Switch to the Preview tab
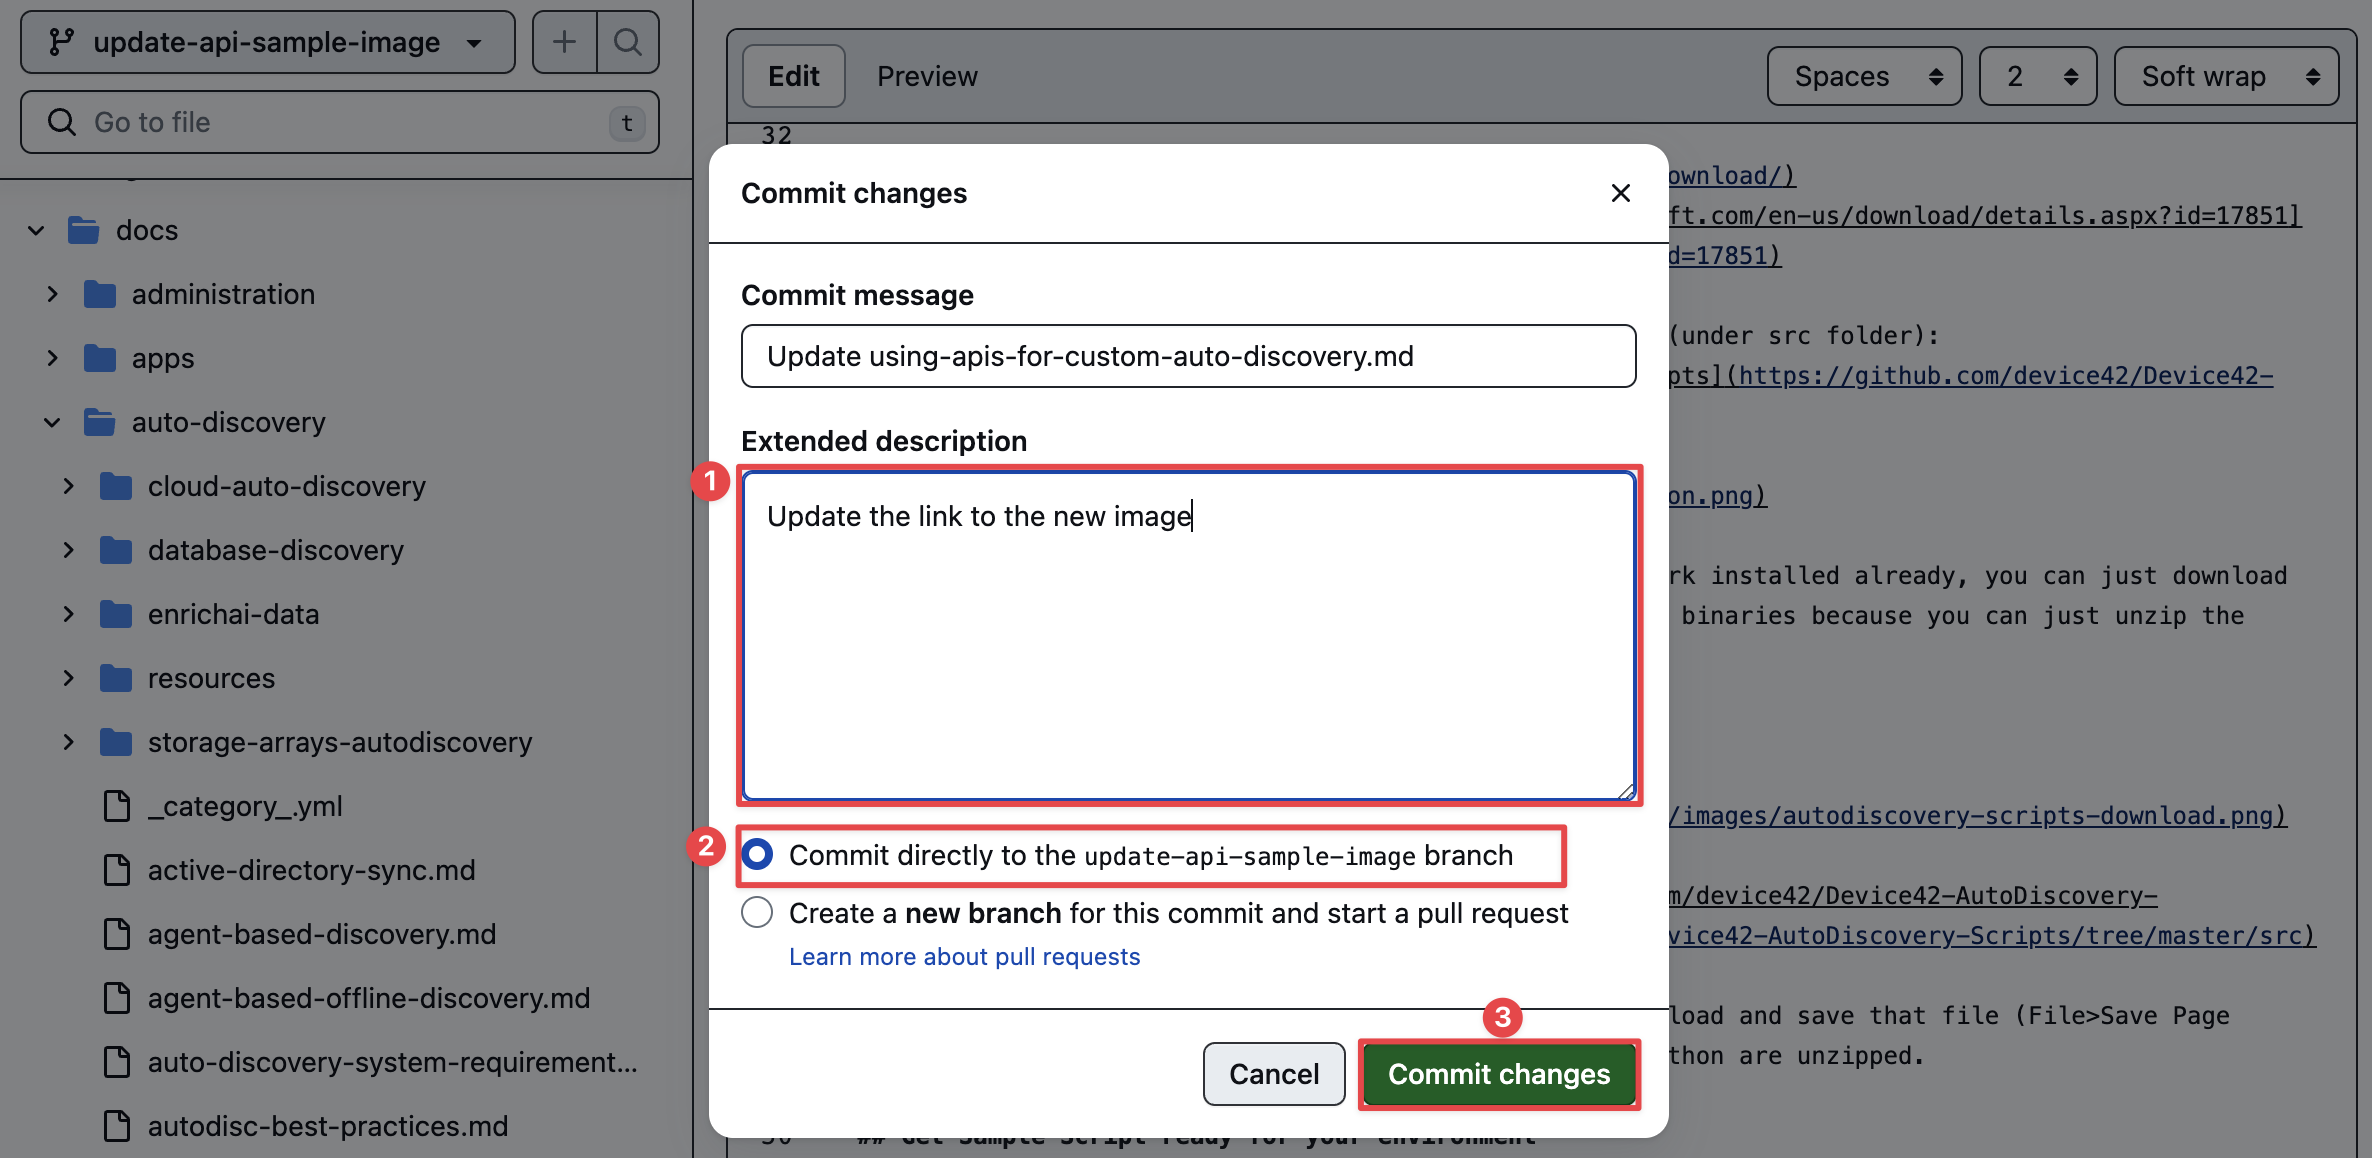 [927, 76]
